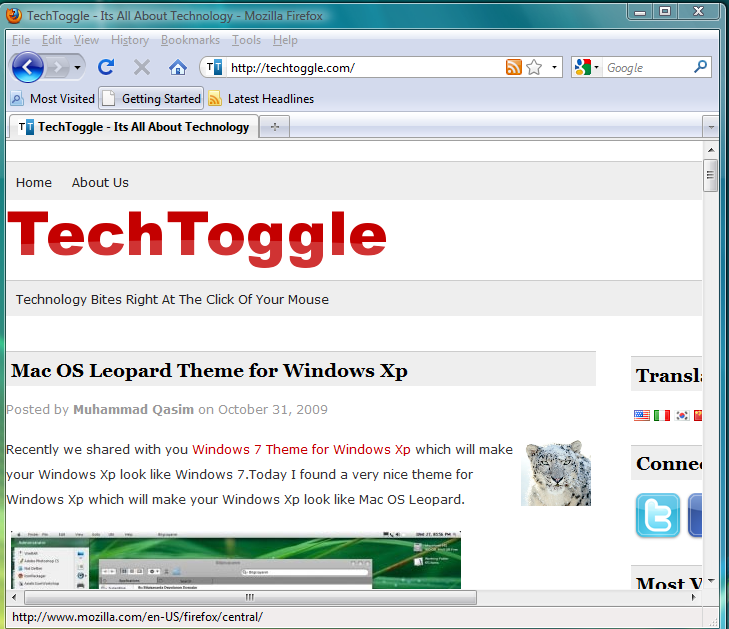Click horizontal scrollbar left arrow

pos(14,597)
